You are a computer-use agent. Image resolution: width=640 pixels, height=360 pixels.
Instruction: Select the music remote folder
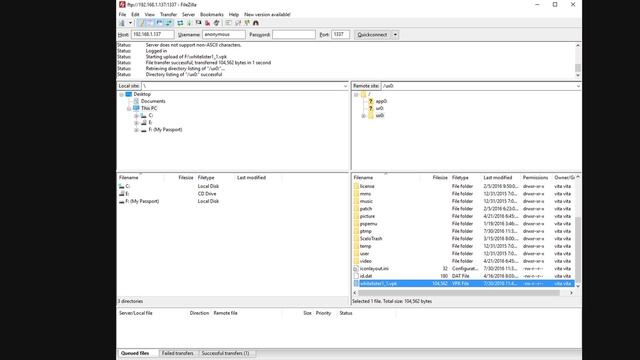point(366,201)
